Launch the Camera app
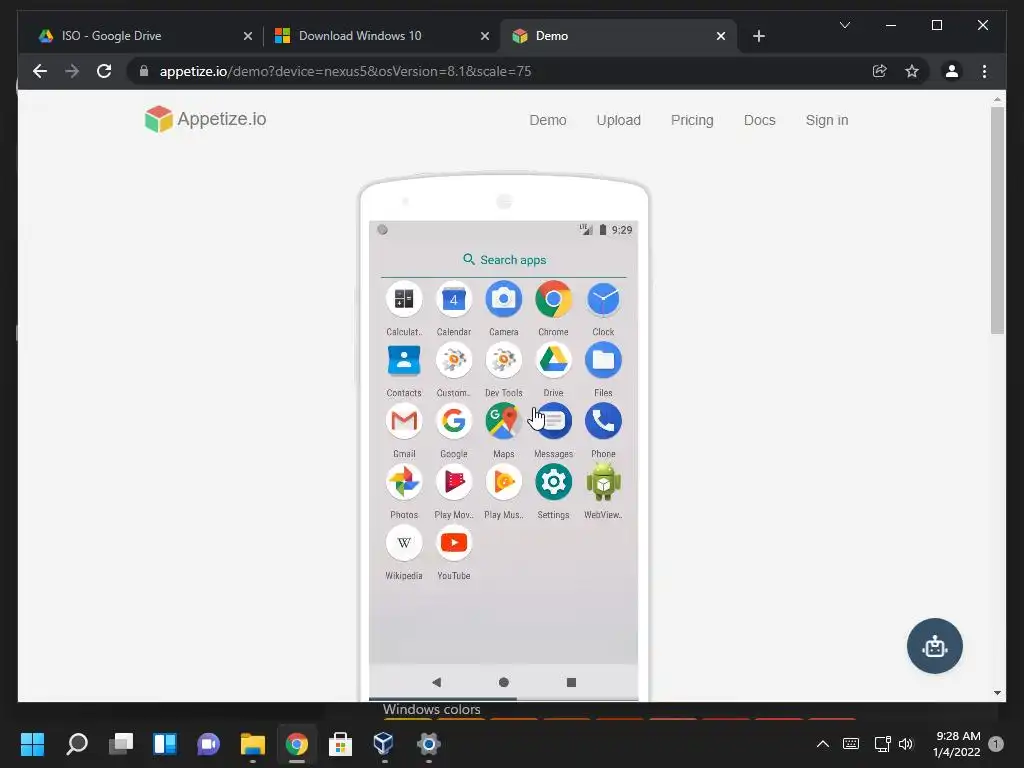1024x768 pixels. [504, 300]
